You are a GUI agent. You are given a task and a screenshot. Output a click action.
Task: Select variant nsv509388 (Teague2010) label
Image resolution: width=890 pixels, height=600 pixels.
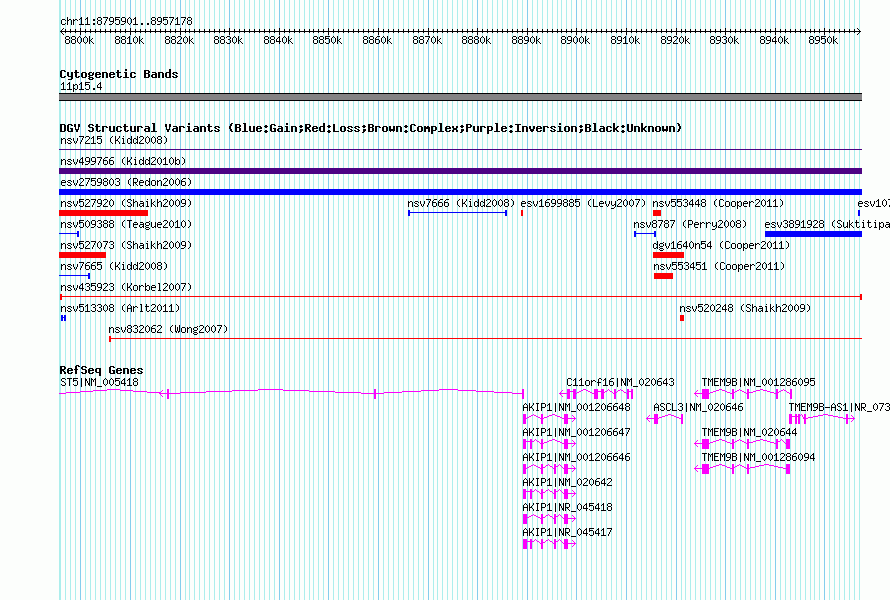coord(126,224)
